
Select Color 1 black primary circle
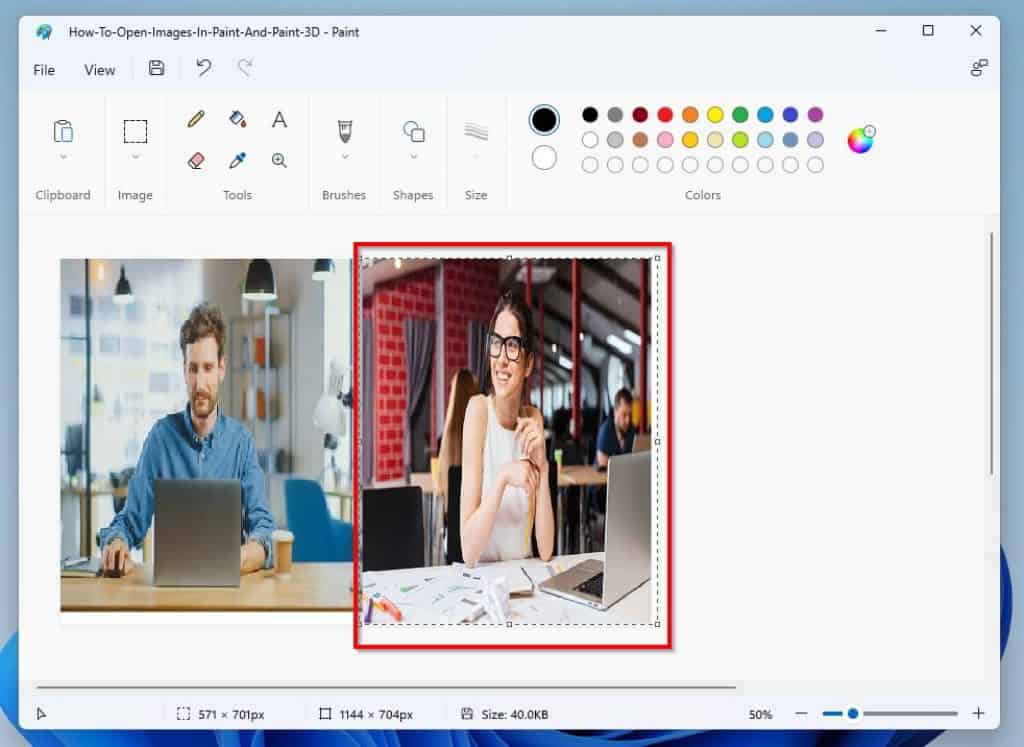pyautogui.click(x=544, y=119)
